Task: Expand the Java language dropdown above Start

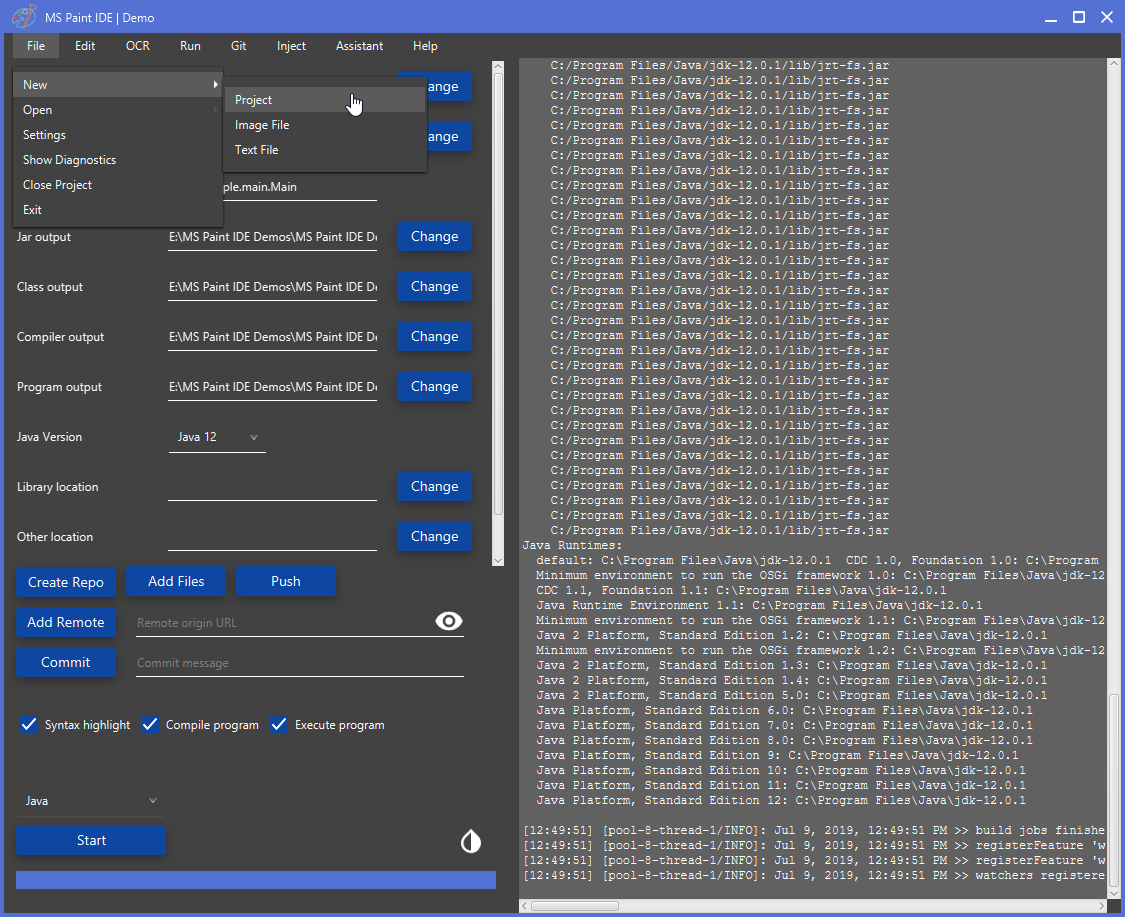Action: 90,801
